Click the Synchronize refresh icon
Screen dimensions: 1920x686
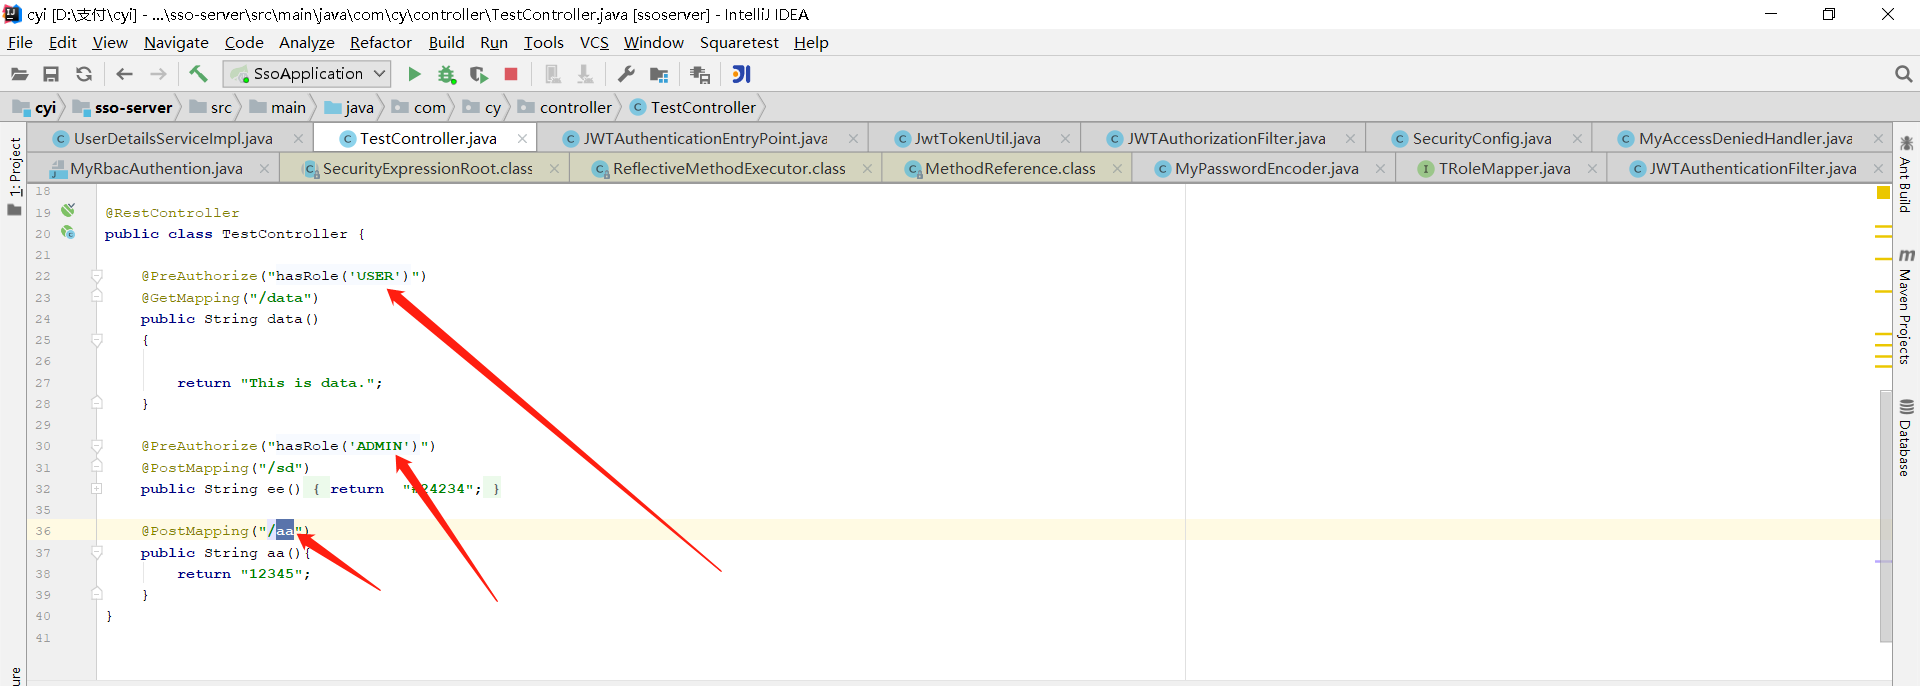pos(84,74)
